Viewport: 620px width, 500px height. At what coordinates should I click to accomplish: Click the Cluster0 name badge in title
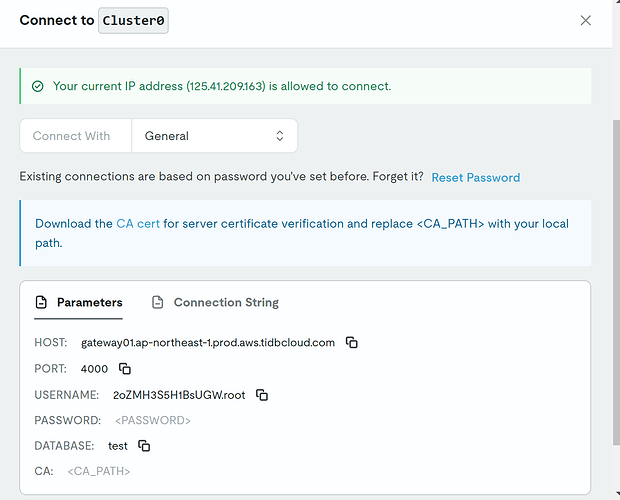click(x=133, y=21)
